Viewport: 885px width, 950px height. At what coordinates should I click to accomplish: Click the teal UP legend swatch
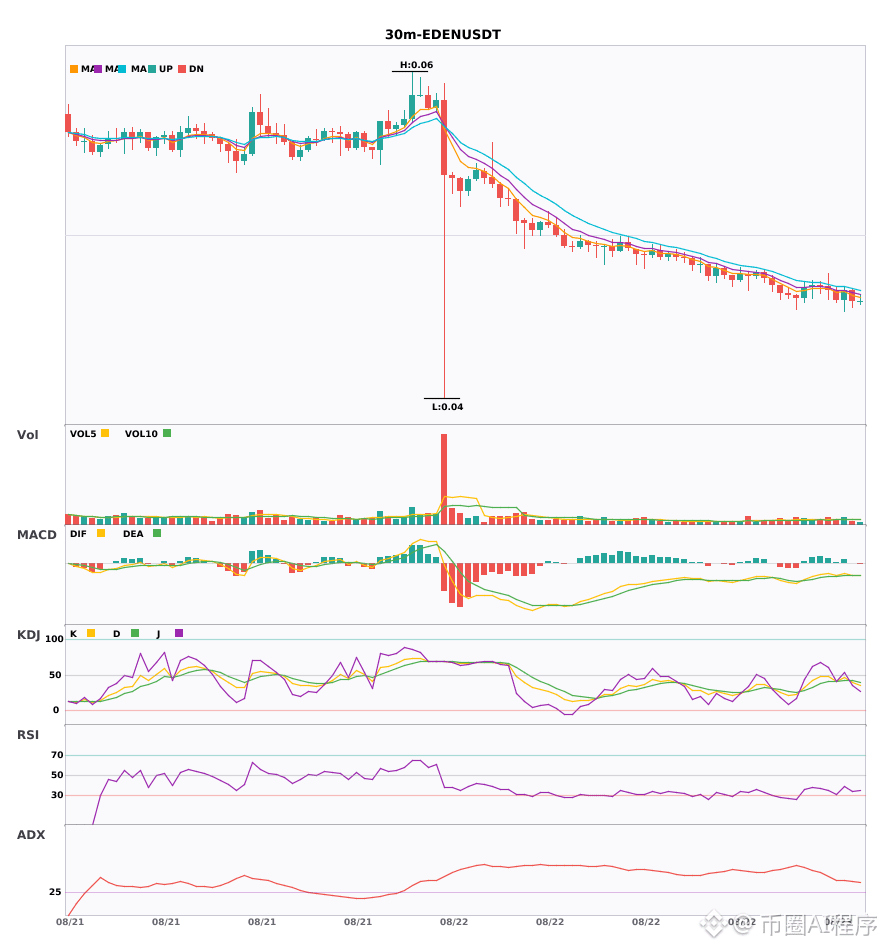pos(152,69)
